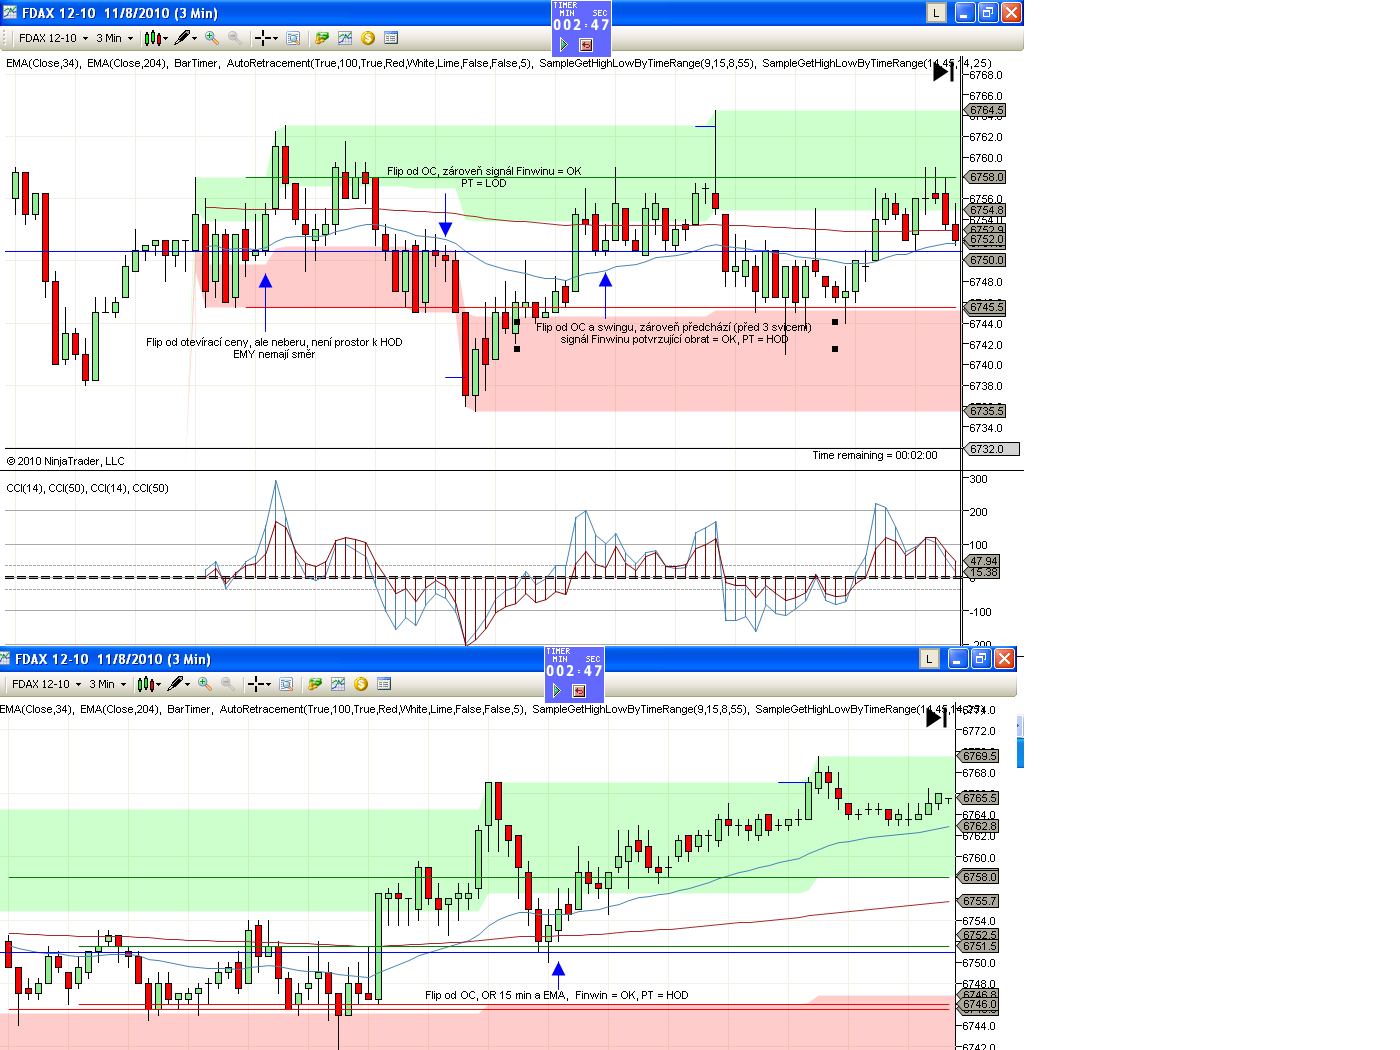The width and height of the screenshot is (1400, 1050).
Task: Start the timer in upper chart window
Action: 564,44
